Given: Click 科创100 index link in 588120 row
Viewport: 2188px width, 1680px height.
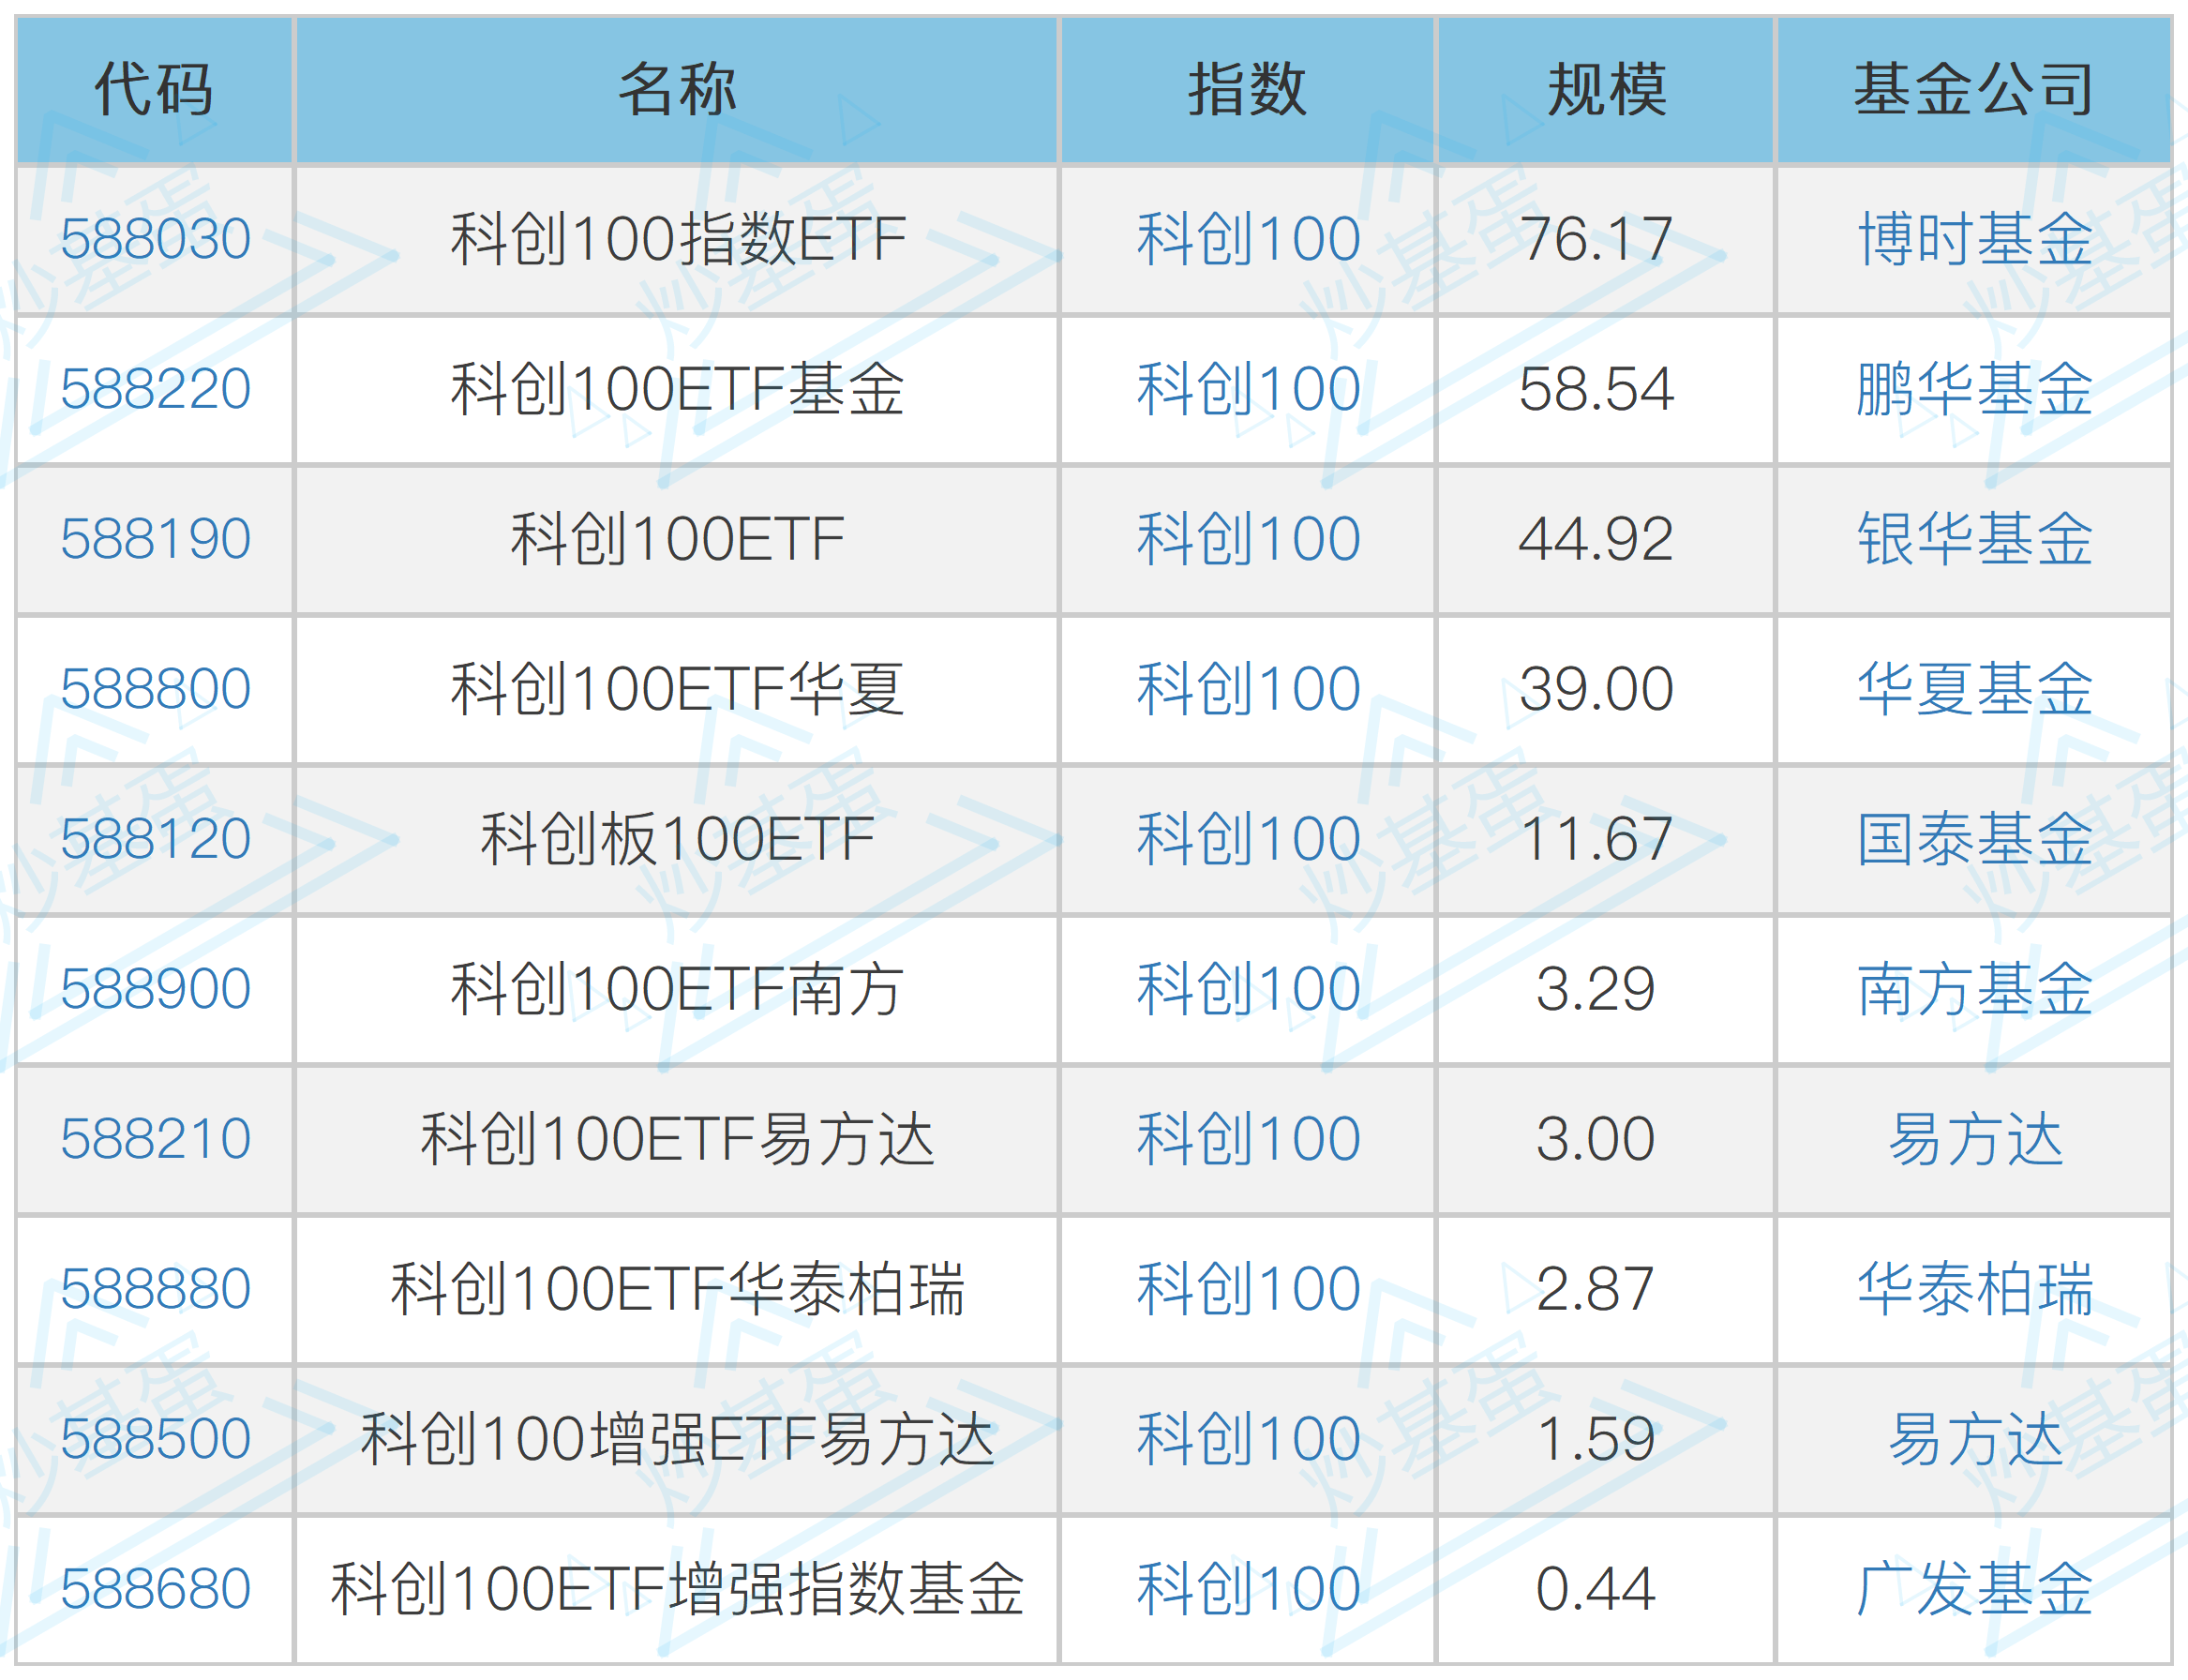Looking at the screenshot, I should (x=1248, y=839).
